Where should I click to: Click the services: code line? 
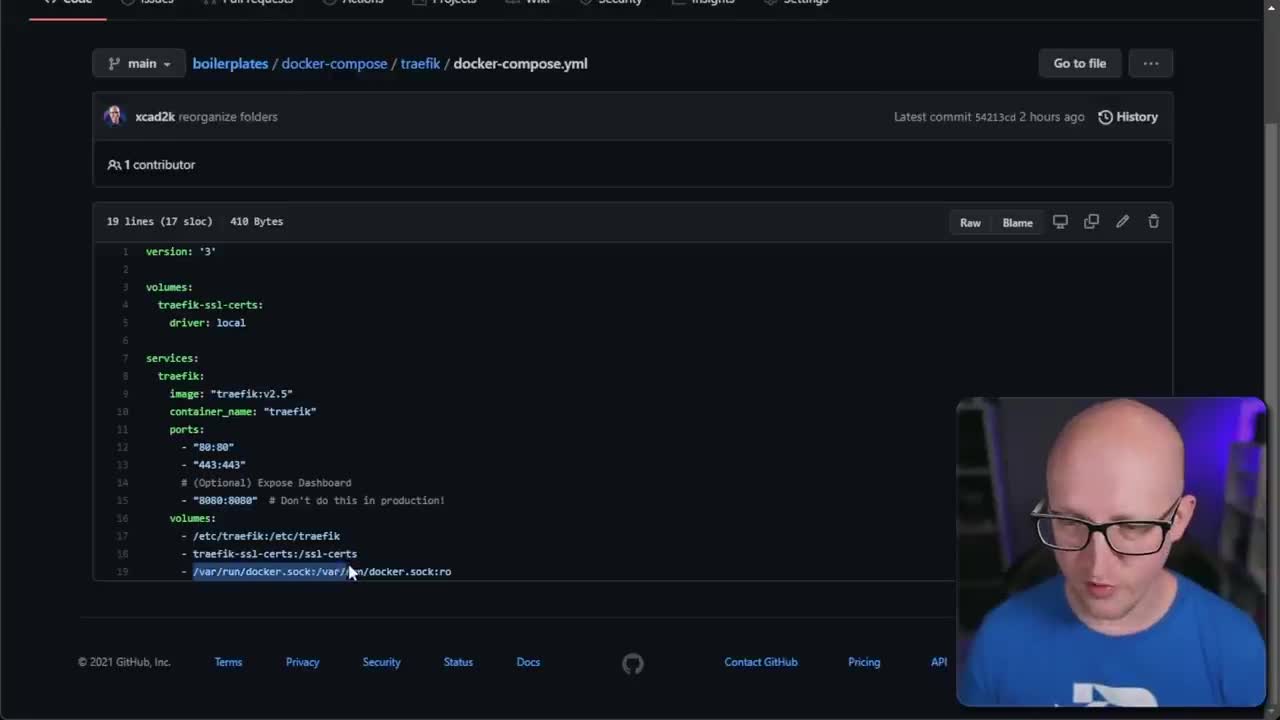[x=172, y=358]
